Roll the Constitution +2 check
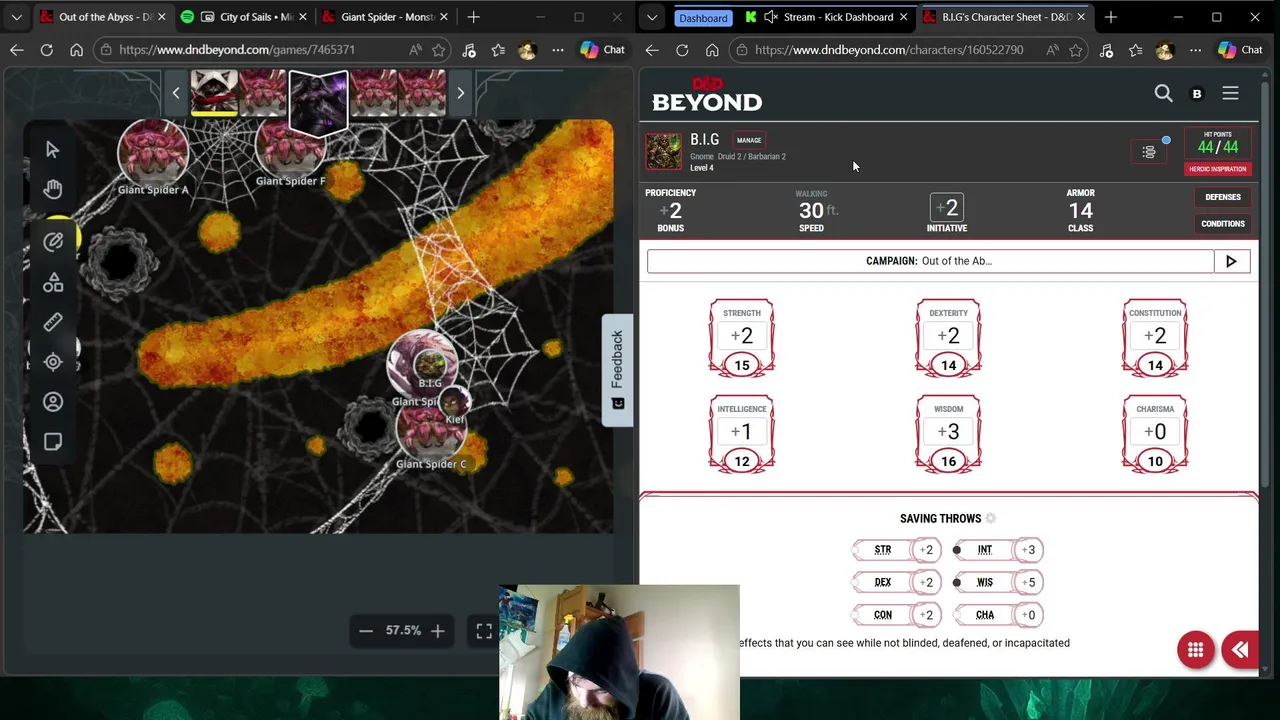 pos(1155,336)
